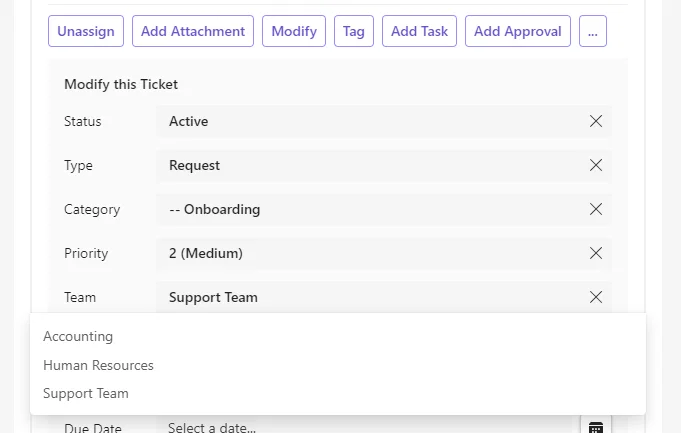This screenshot has width=681, height=433.
Task: Open the Type dropdown showing Request
Action: point(383,165)
